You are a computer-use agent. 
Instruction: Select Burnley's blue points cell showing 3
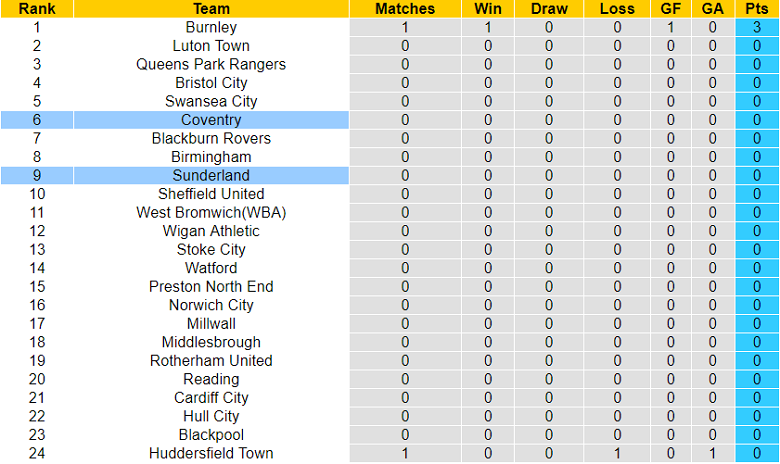click(x=757, y=27)
